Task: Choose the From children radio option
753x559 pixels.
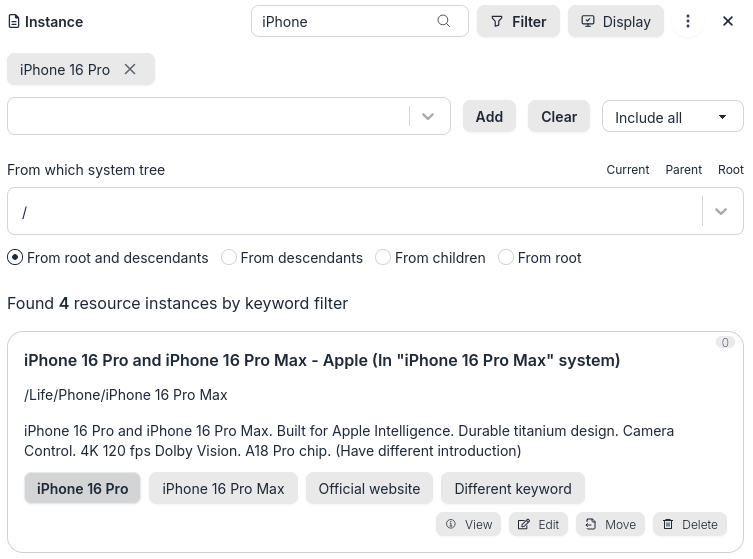Action: tap(383, 257)
